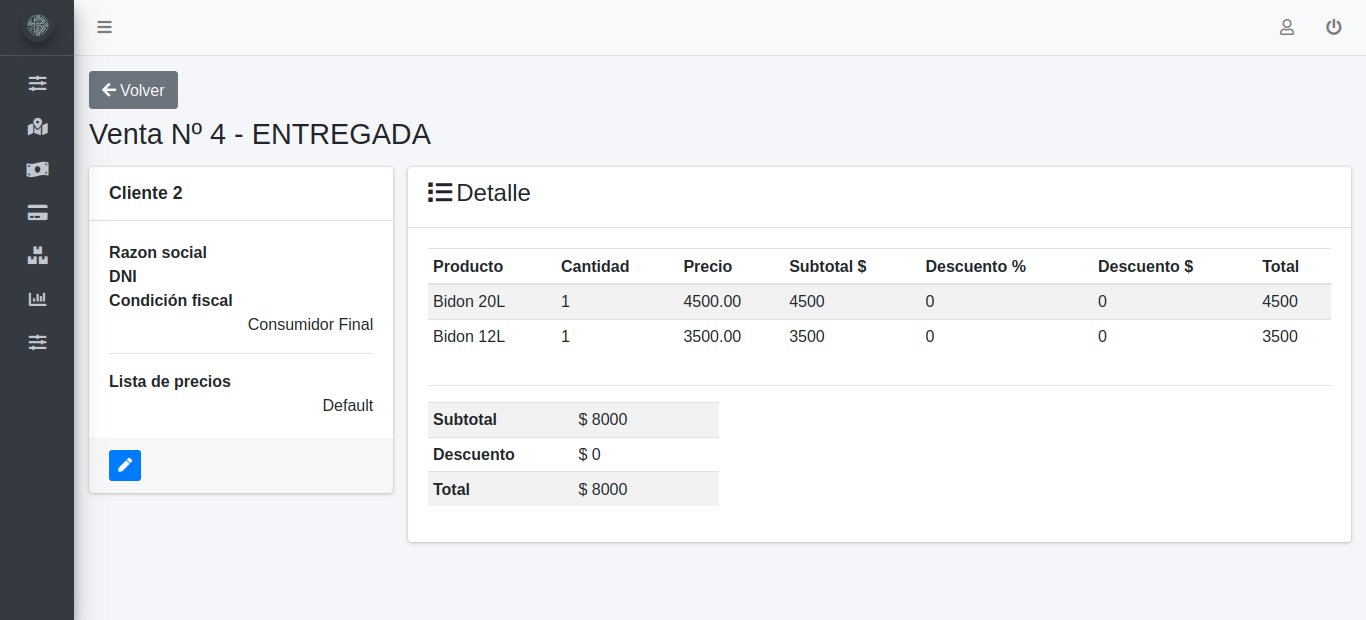The height and width of the screenshot is (620, 1366).
Task: Open the first sliders icon below the logo
Action: point(37,83)
